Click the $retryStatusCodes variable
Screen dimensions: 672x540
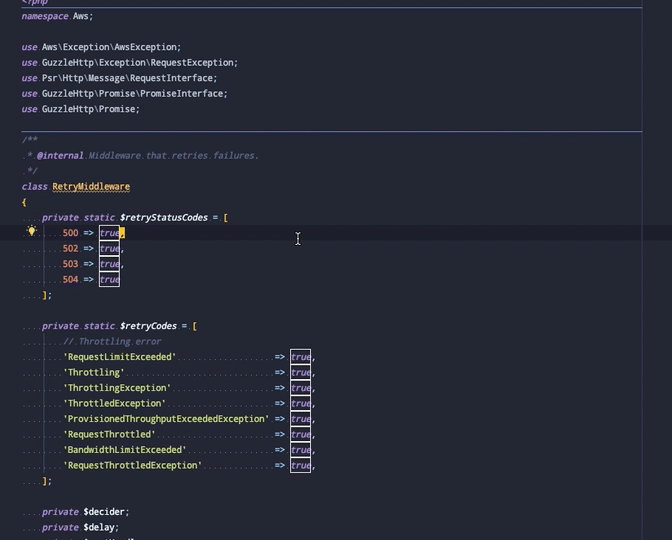tap(164, 218)
